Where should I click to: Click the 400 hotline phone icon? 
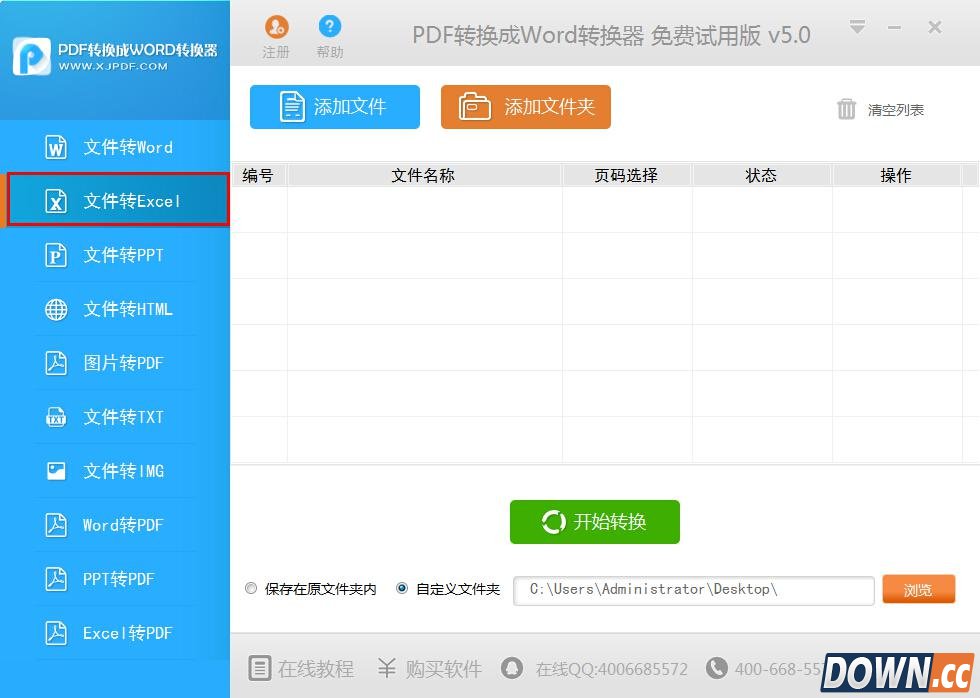[717, 669]
